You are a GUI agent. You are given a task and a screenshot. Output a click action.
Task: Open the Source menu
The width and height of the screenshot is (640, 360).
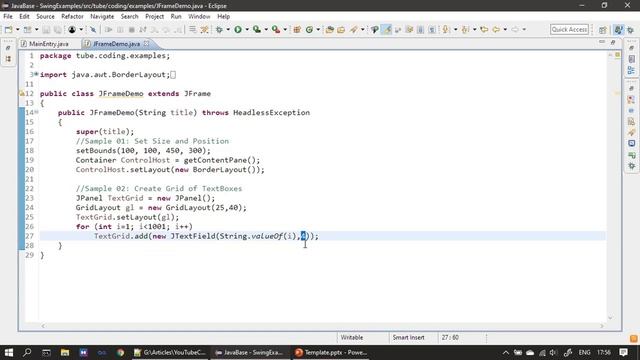(45, 16)
